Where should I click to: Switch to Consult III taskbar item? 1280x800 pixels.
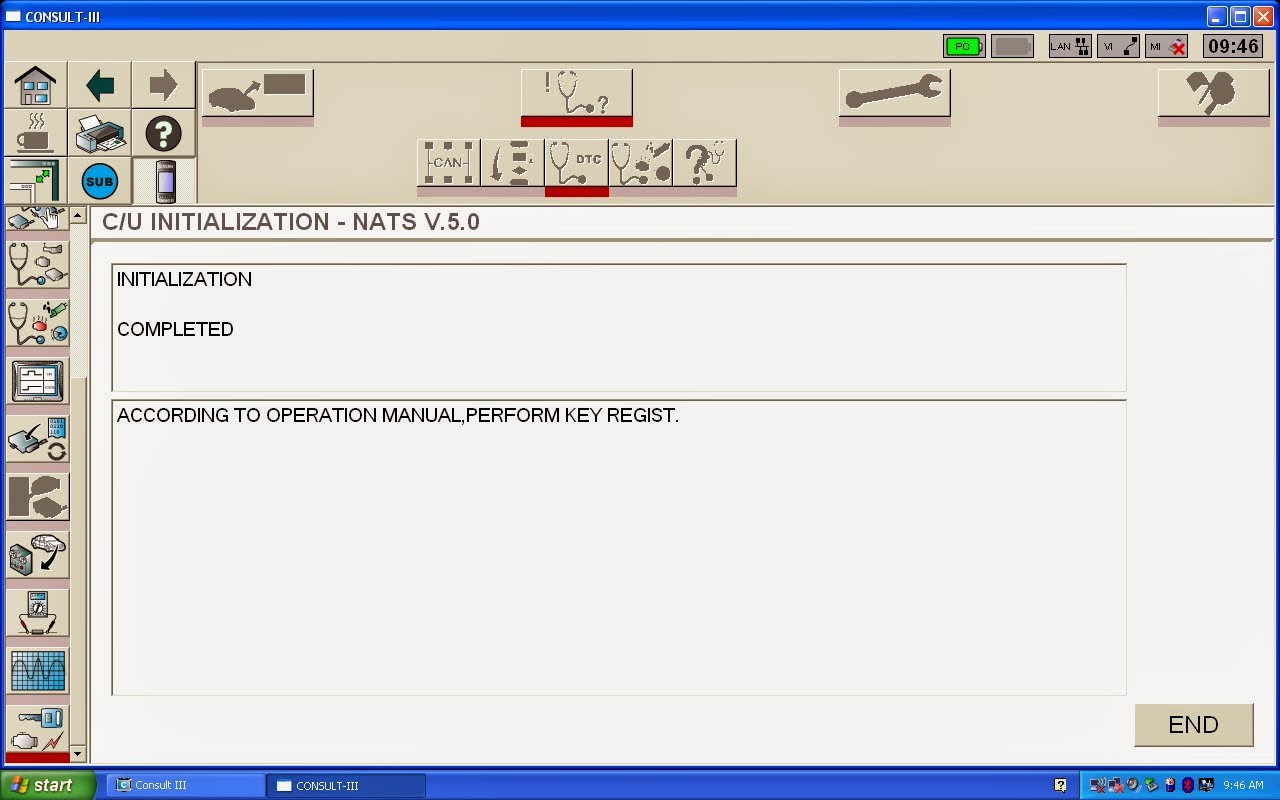[185, 785]
